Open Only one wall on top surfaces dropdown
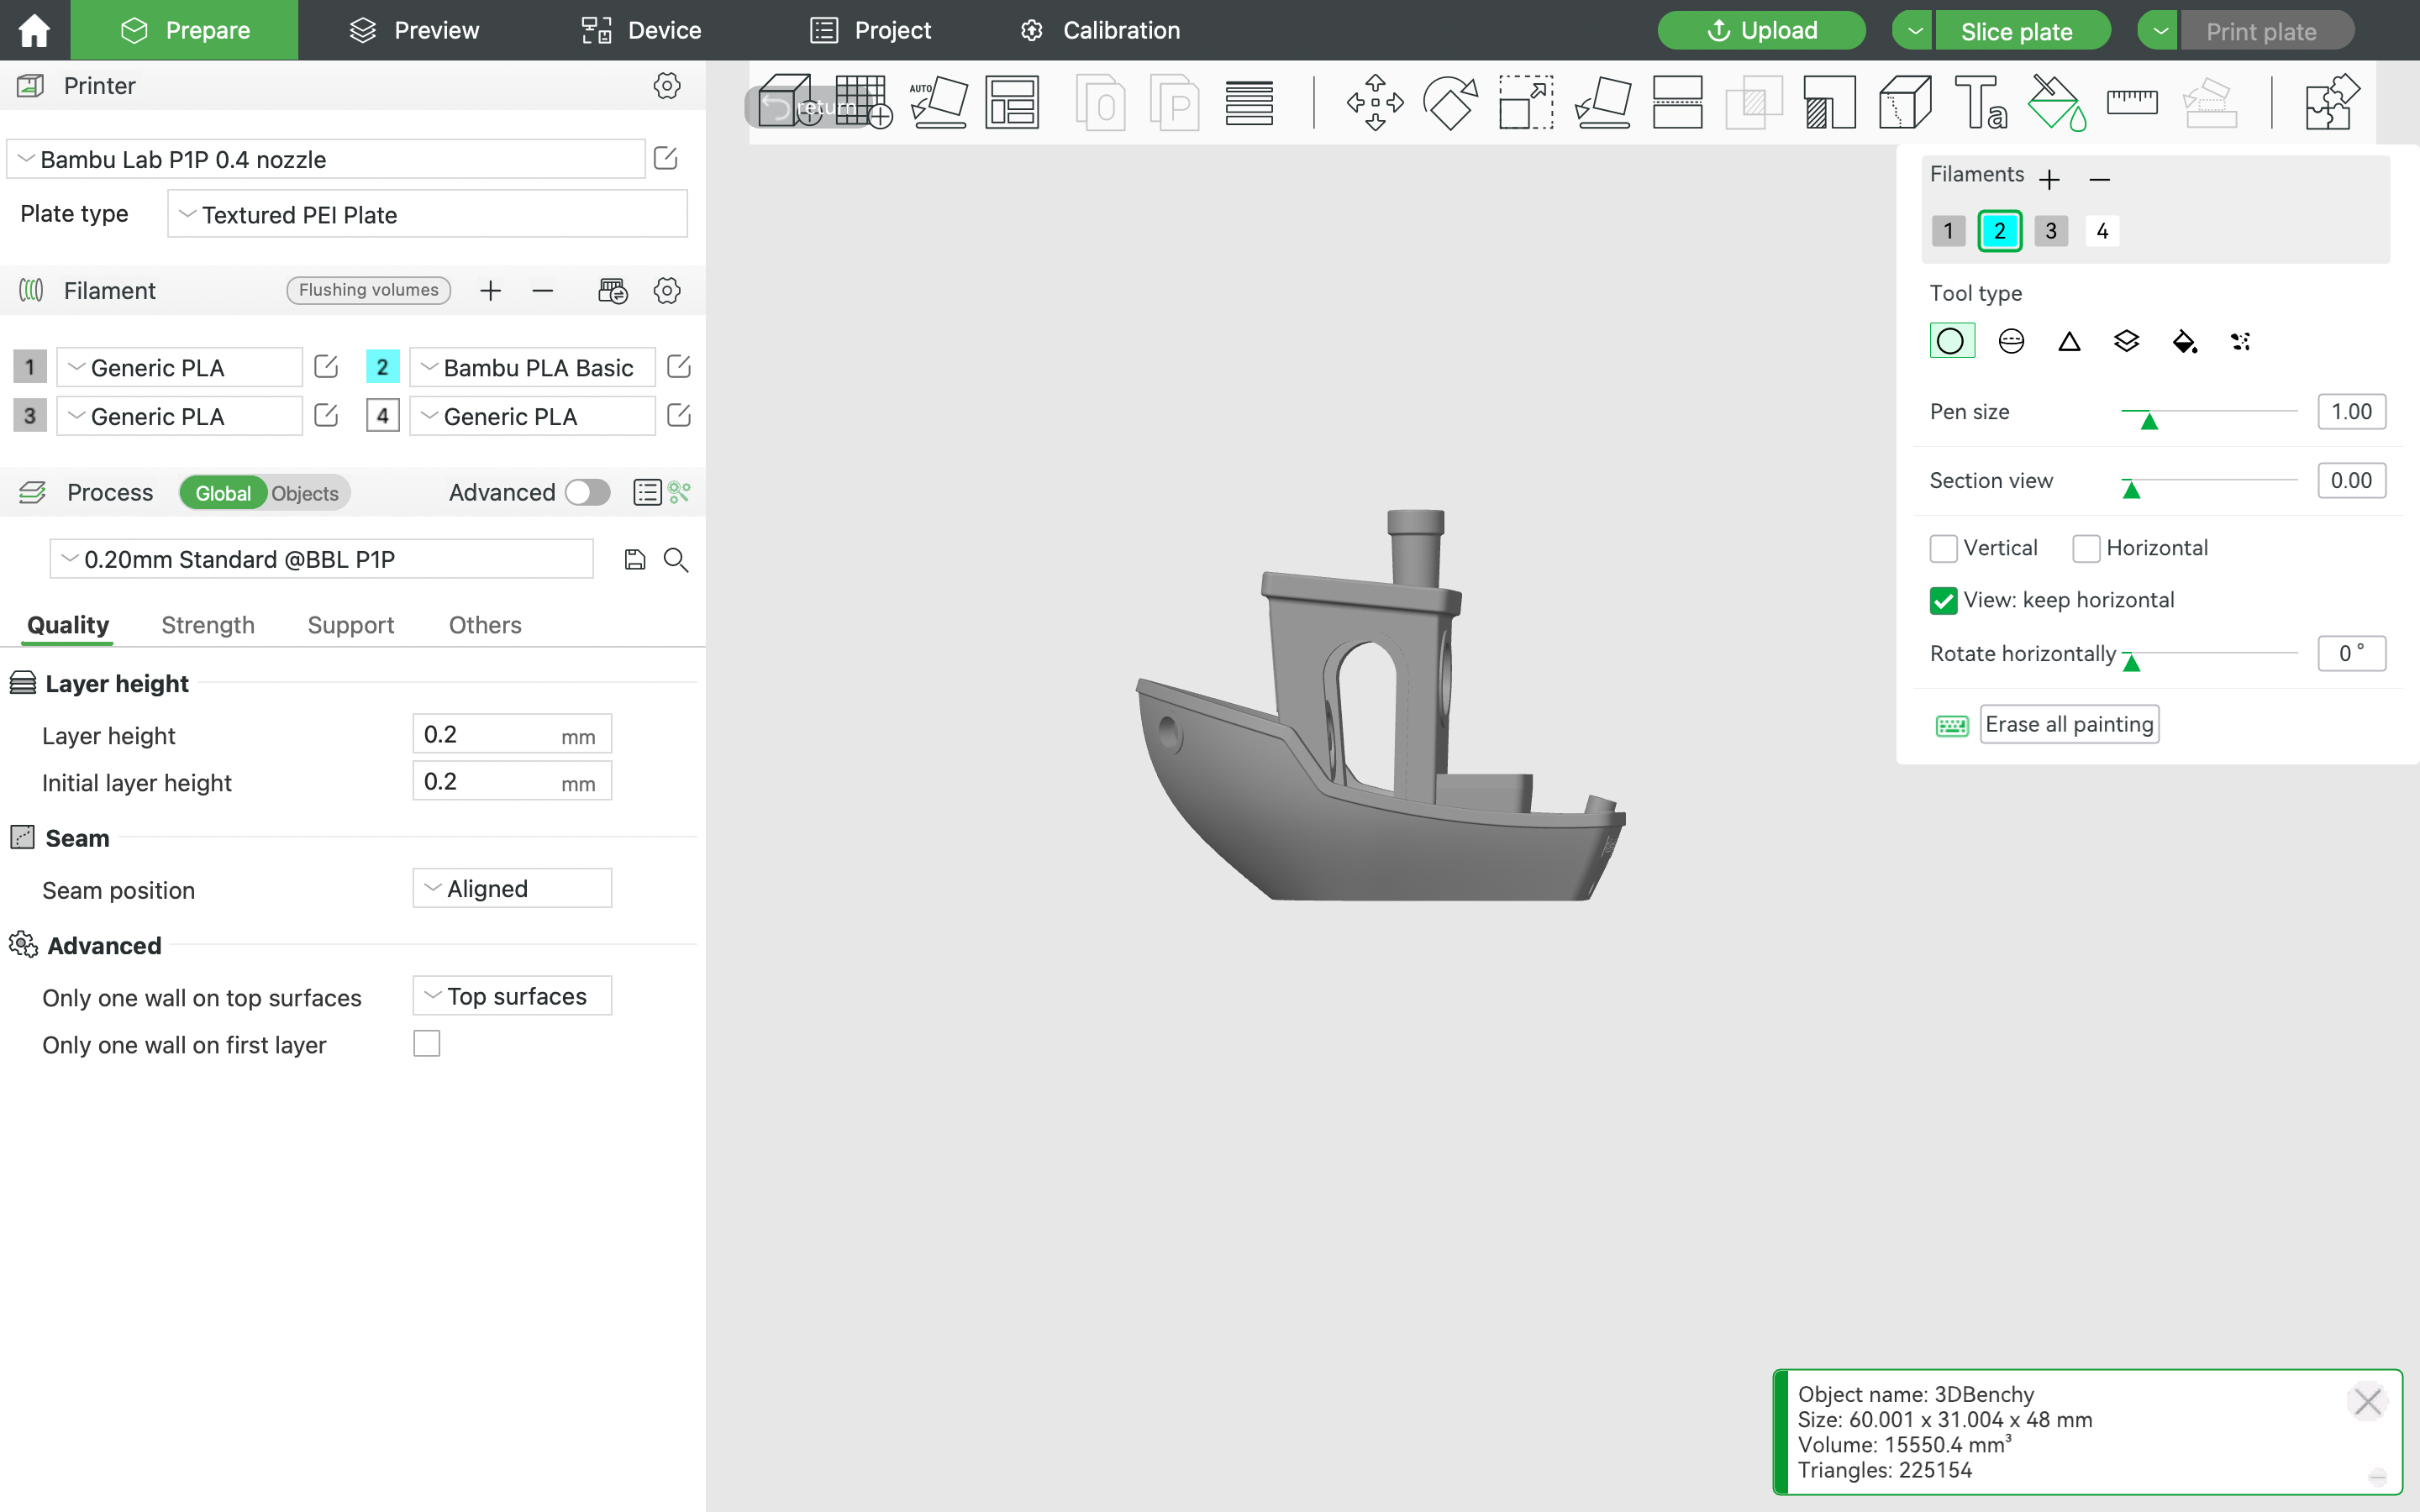 point(512,996)
